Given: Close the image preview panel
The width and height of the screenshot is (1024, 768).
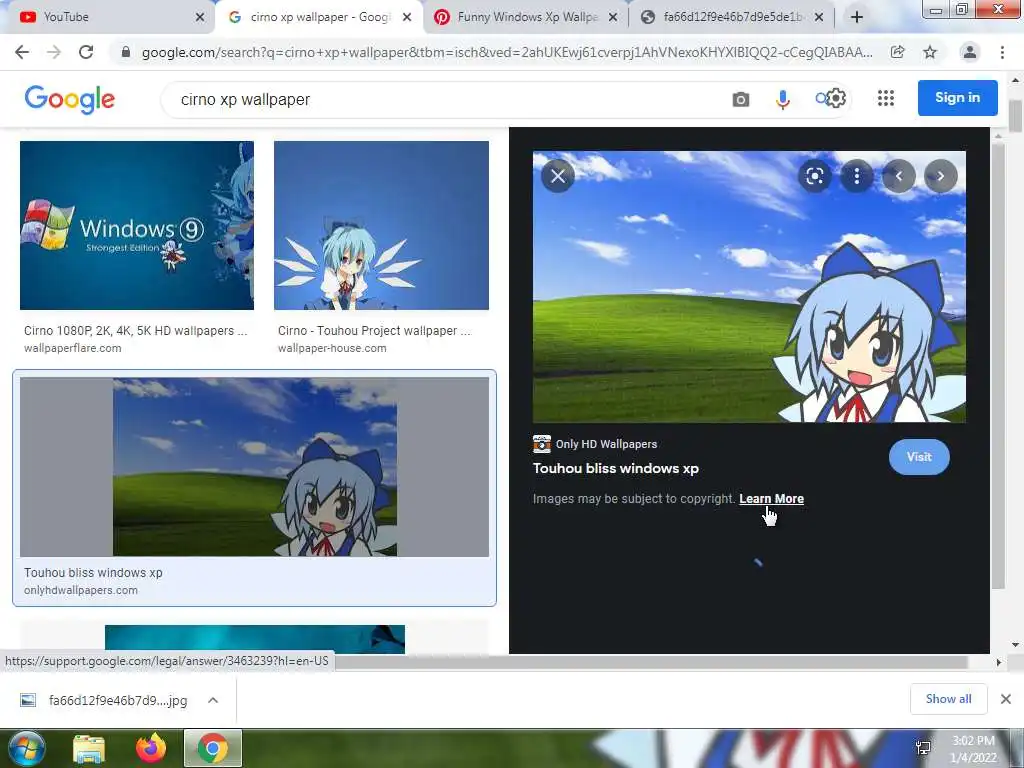Looking at the screenshot, I should click(558, 176).
